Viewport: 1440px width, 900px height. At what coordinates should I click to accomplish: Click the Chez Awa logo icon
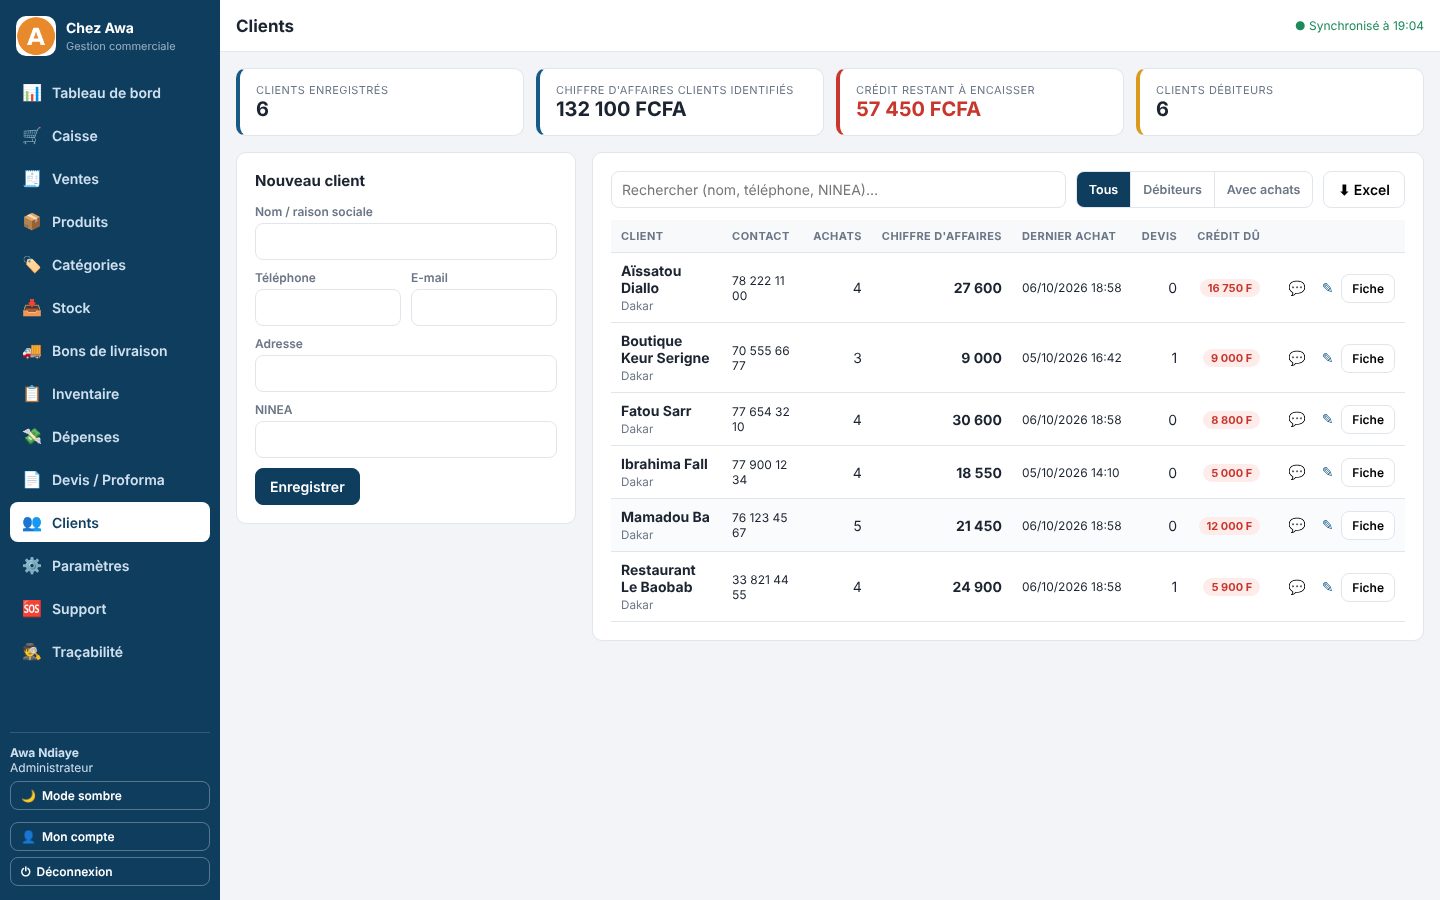pos(36,36)
